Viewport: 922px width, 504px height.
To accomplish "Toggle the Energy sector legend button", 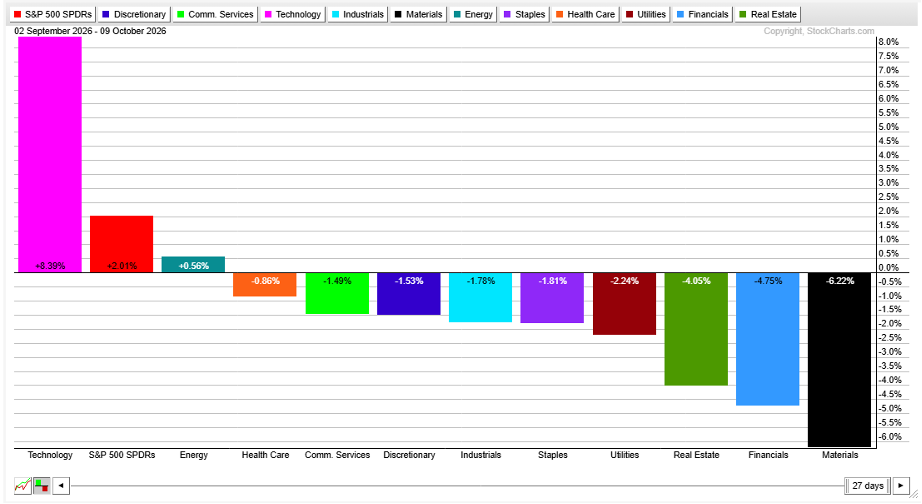I will click(x=473, y=14).
